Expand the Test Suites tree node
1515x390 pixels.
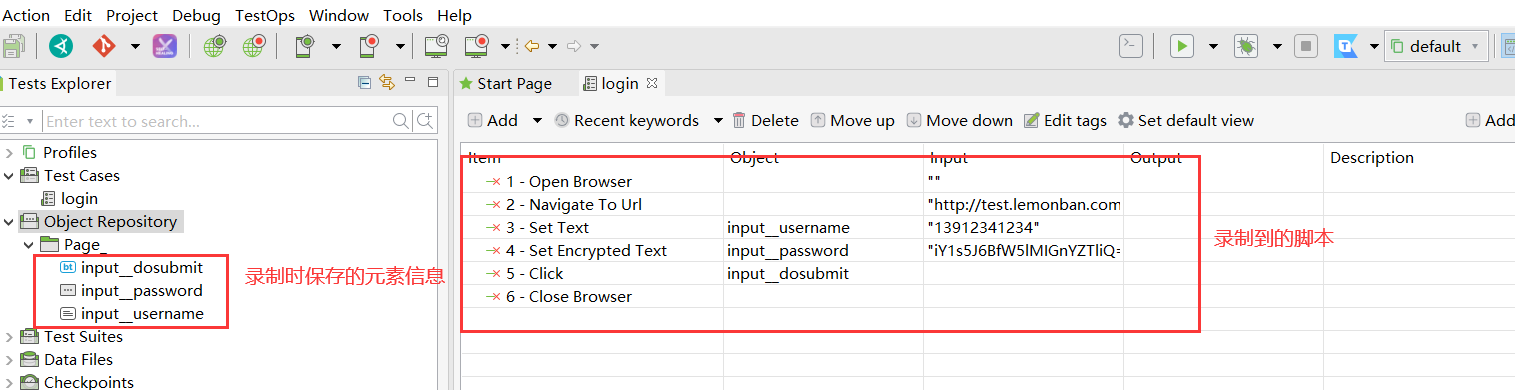(x=9, y=336)
